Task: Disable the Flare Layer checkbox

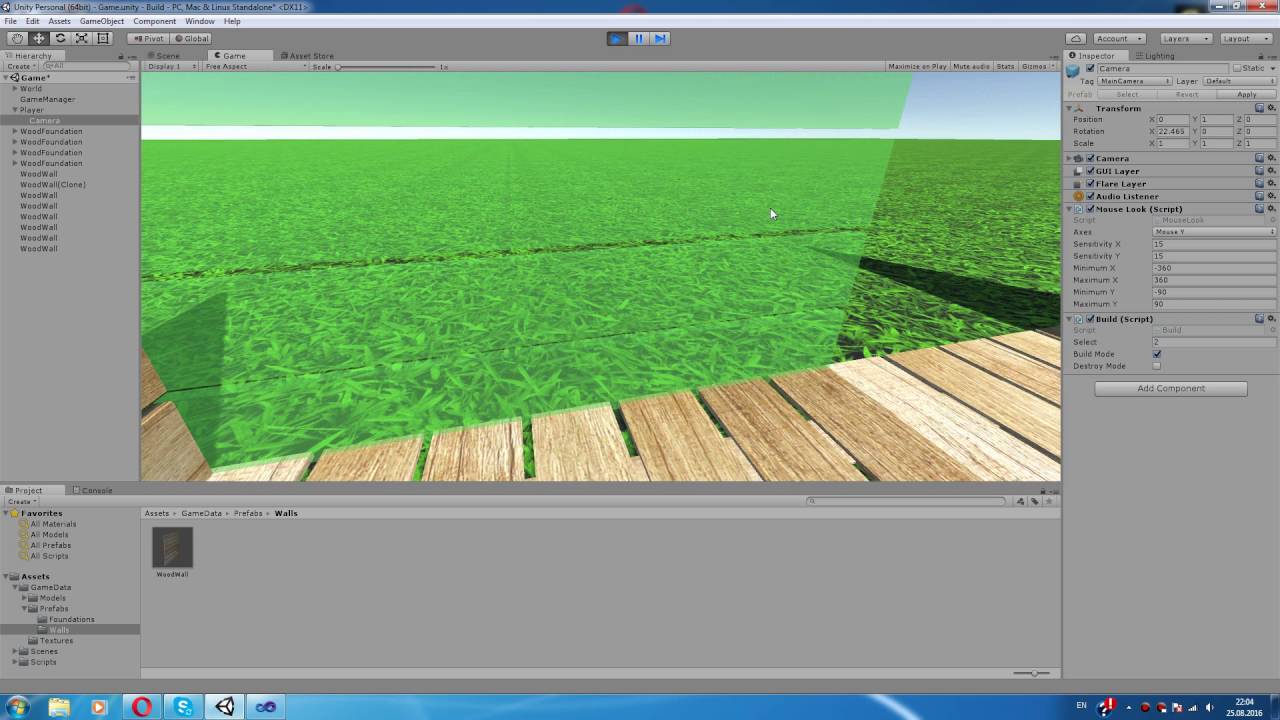Action: (x=1090, y=184)
